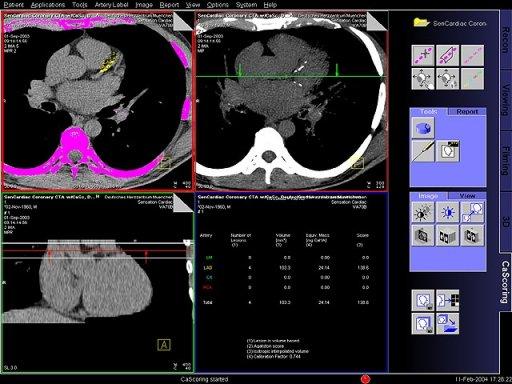Click the lower save heart series icon
512x384 pixels.
click(x=423, y=323)
